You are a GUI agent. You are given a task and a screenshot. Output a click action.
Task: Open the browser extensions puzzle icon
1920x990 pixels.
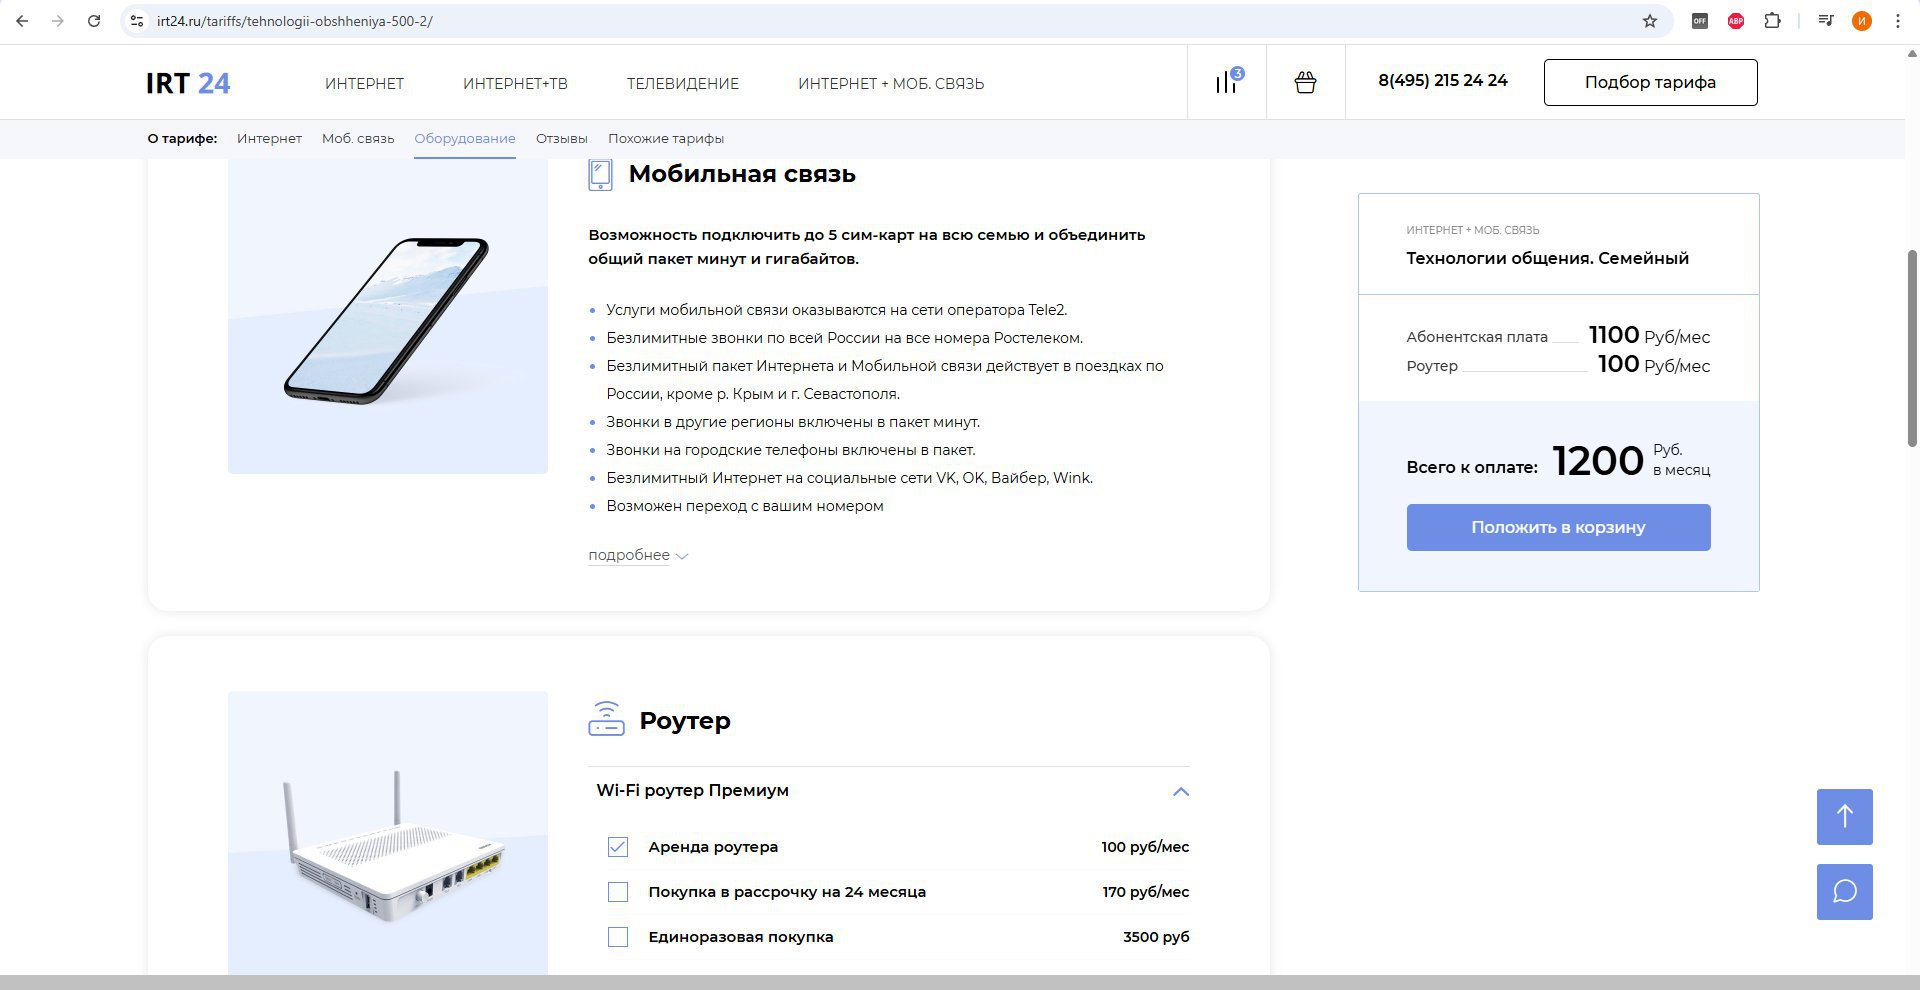(x=1772, y=21)
